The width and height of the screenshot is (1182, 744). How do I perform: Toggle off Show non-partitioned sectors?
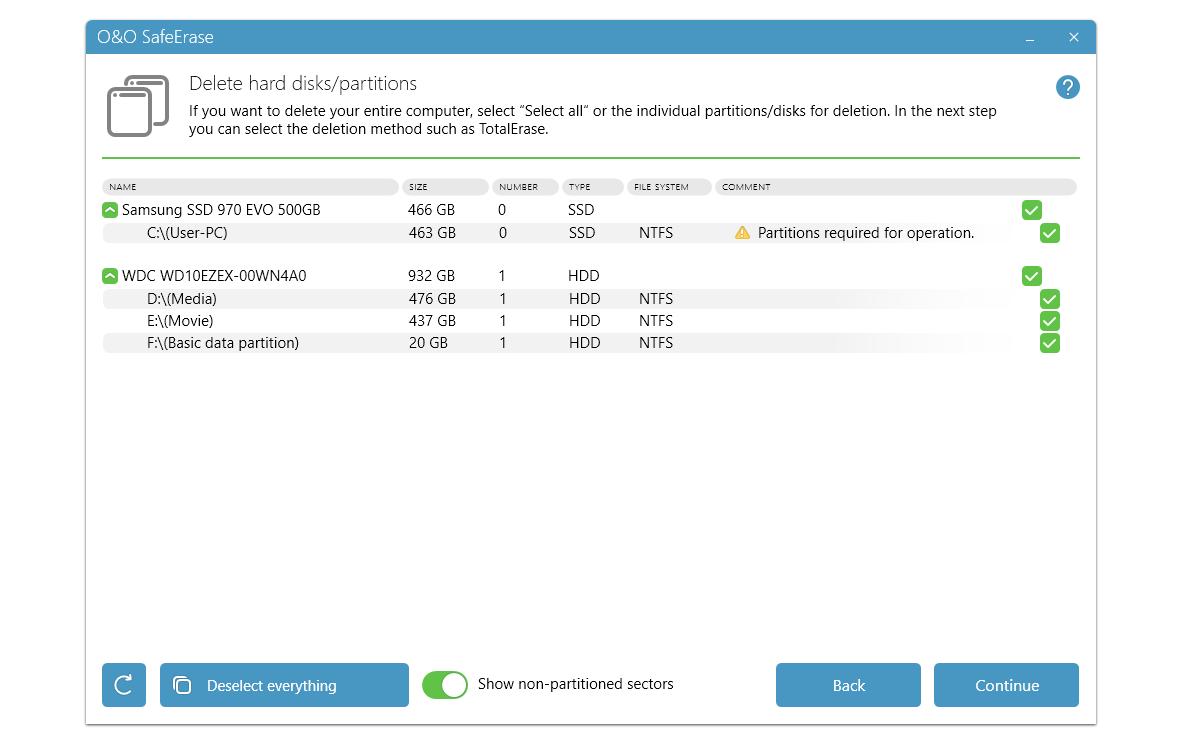445,685
